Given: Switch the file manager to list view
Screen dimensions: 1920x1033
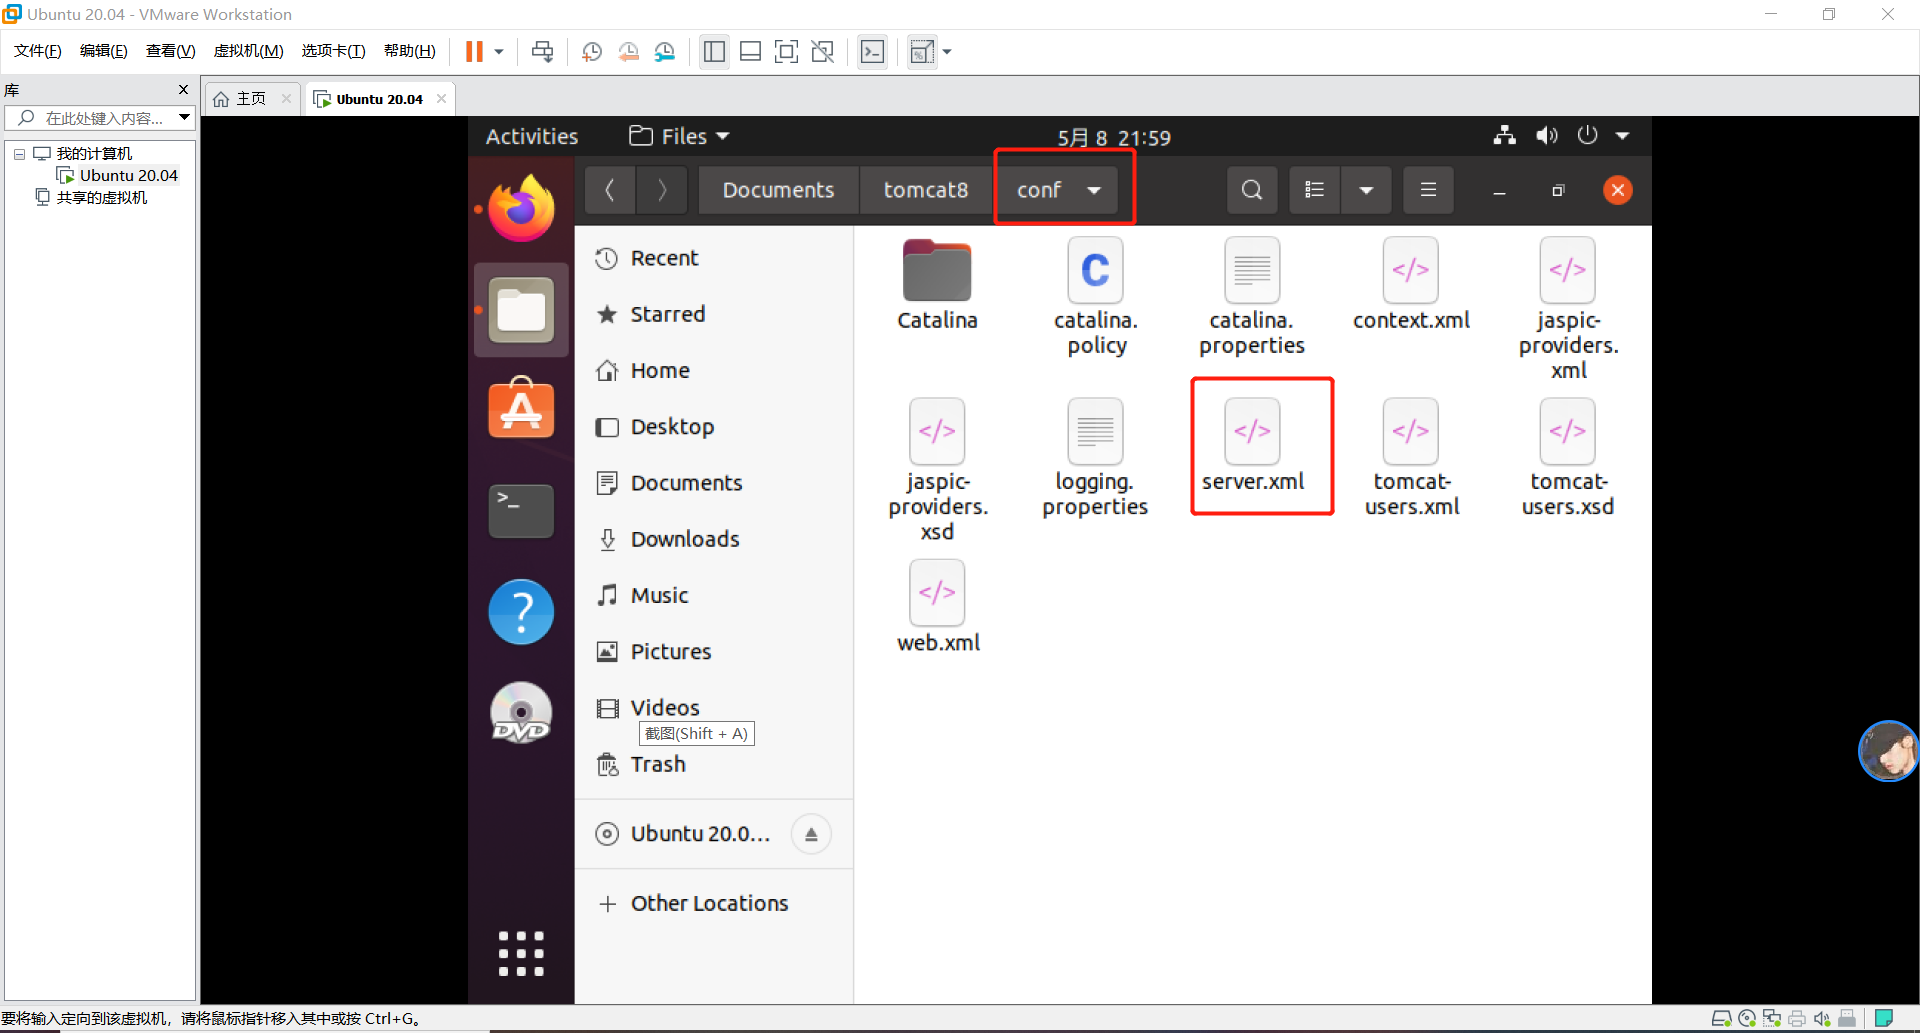Looking at the screenshot, I should pos(1314,189).
